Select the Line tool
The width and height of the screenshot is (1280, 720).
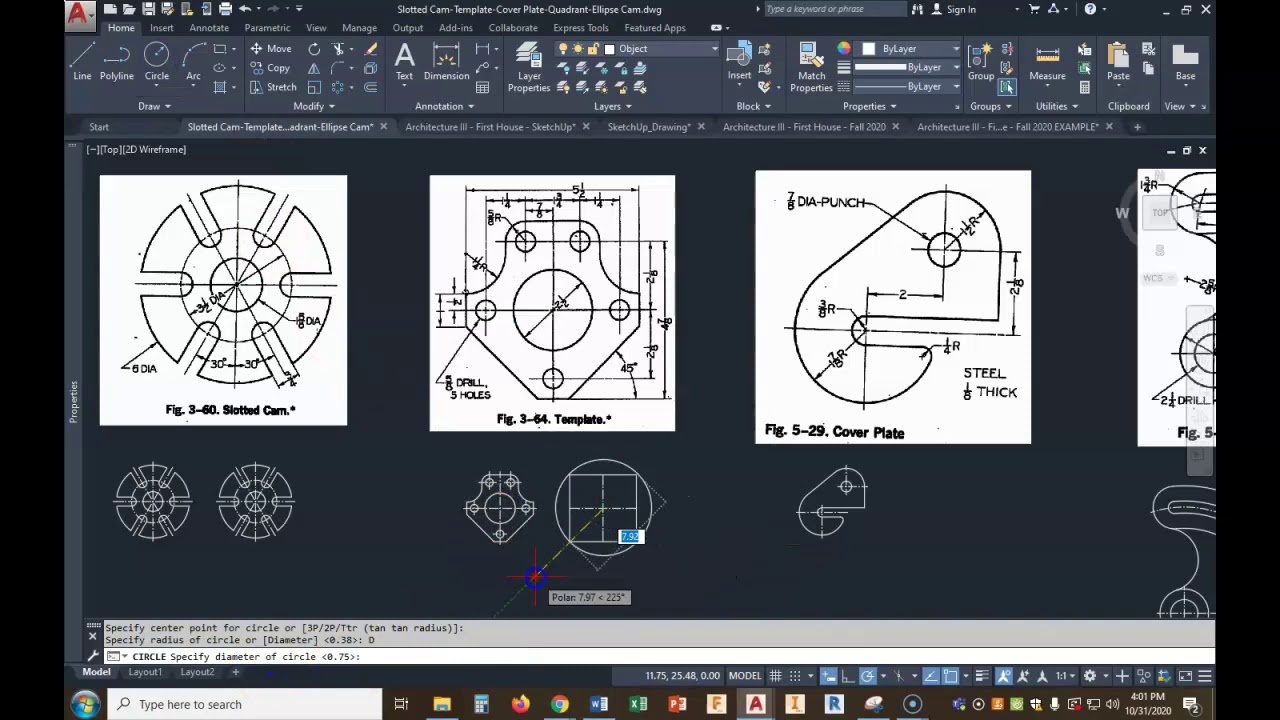click(x=82, y=62)
